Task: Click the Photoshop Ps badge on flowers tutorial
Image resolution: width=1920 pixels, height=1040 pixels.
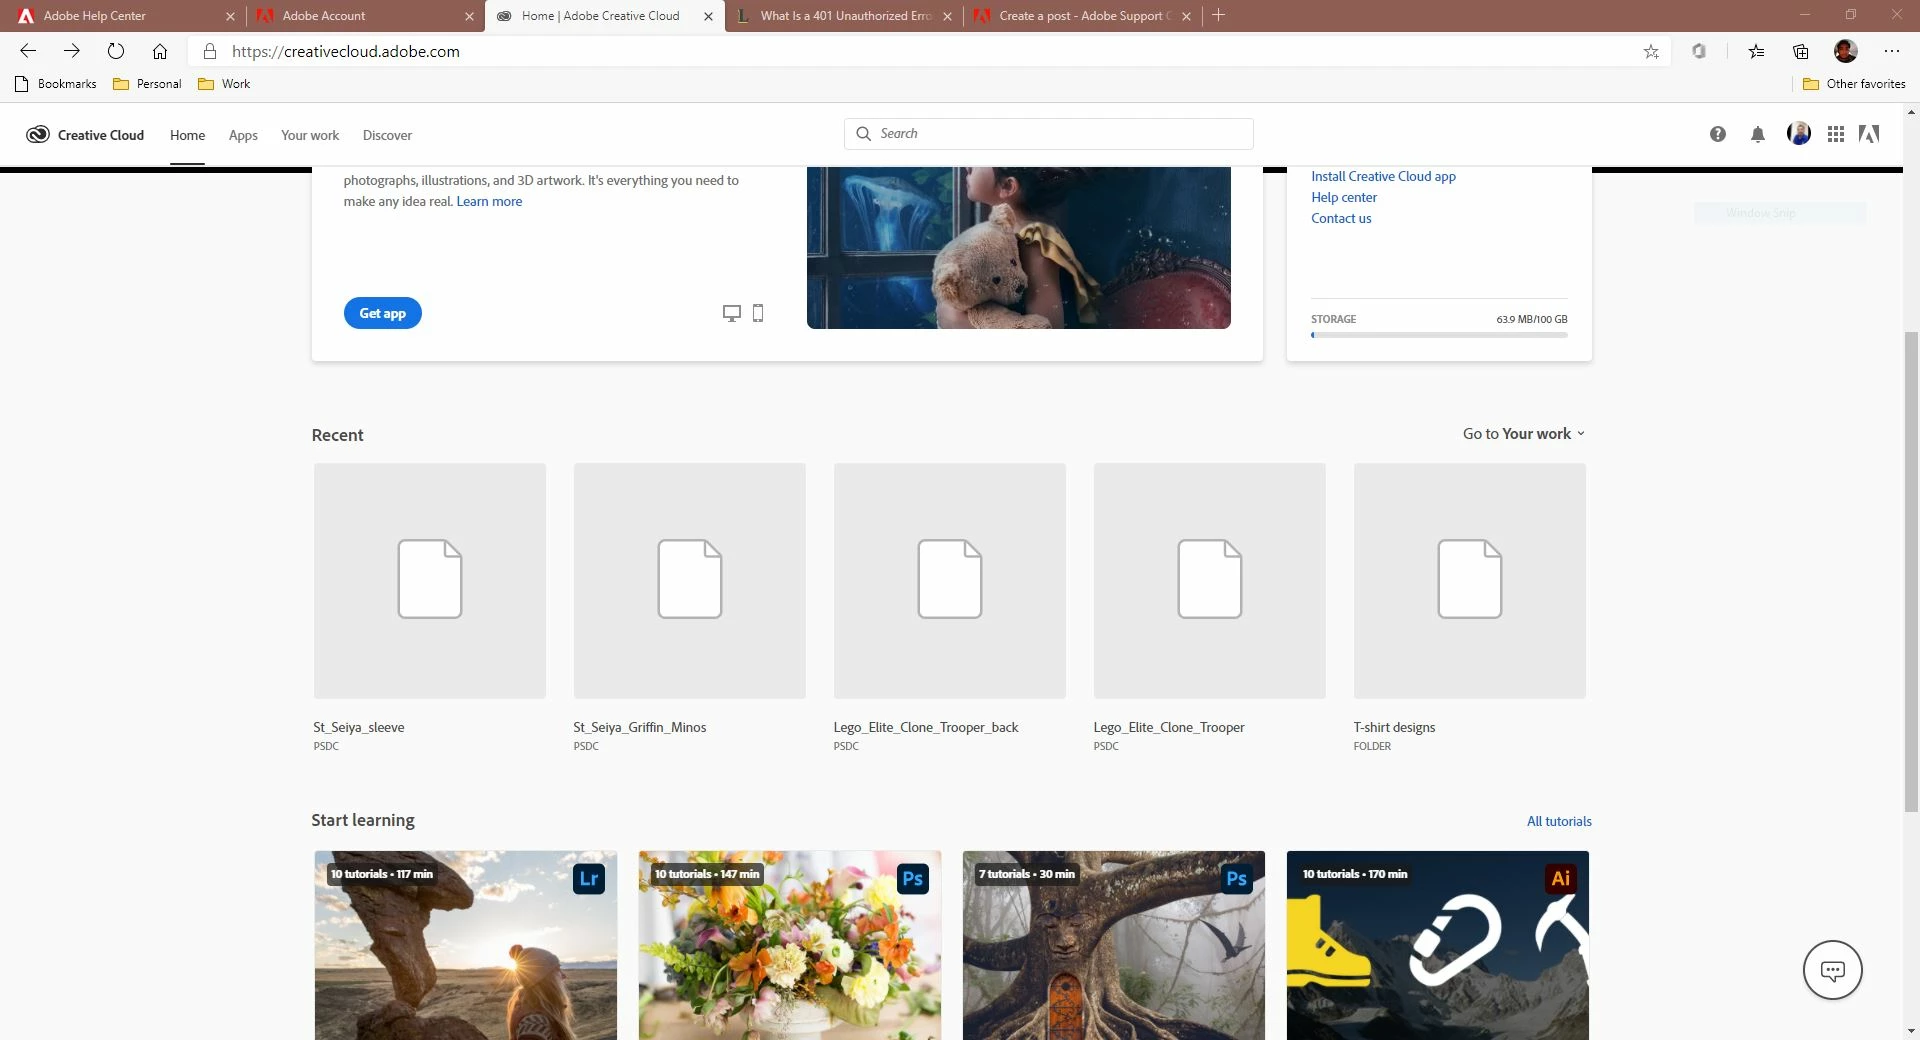Action: tap(913, 878)
